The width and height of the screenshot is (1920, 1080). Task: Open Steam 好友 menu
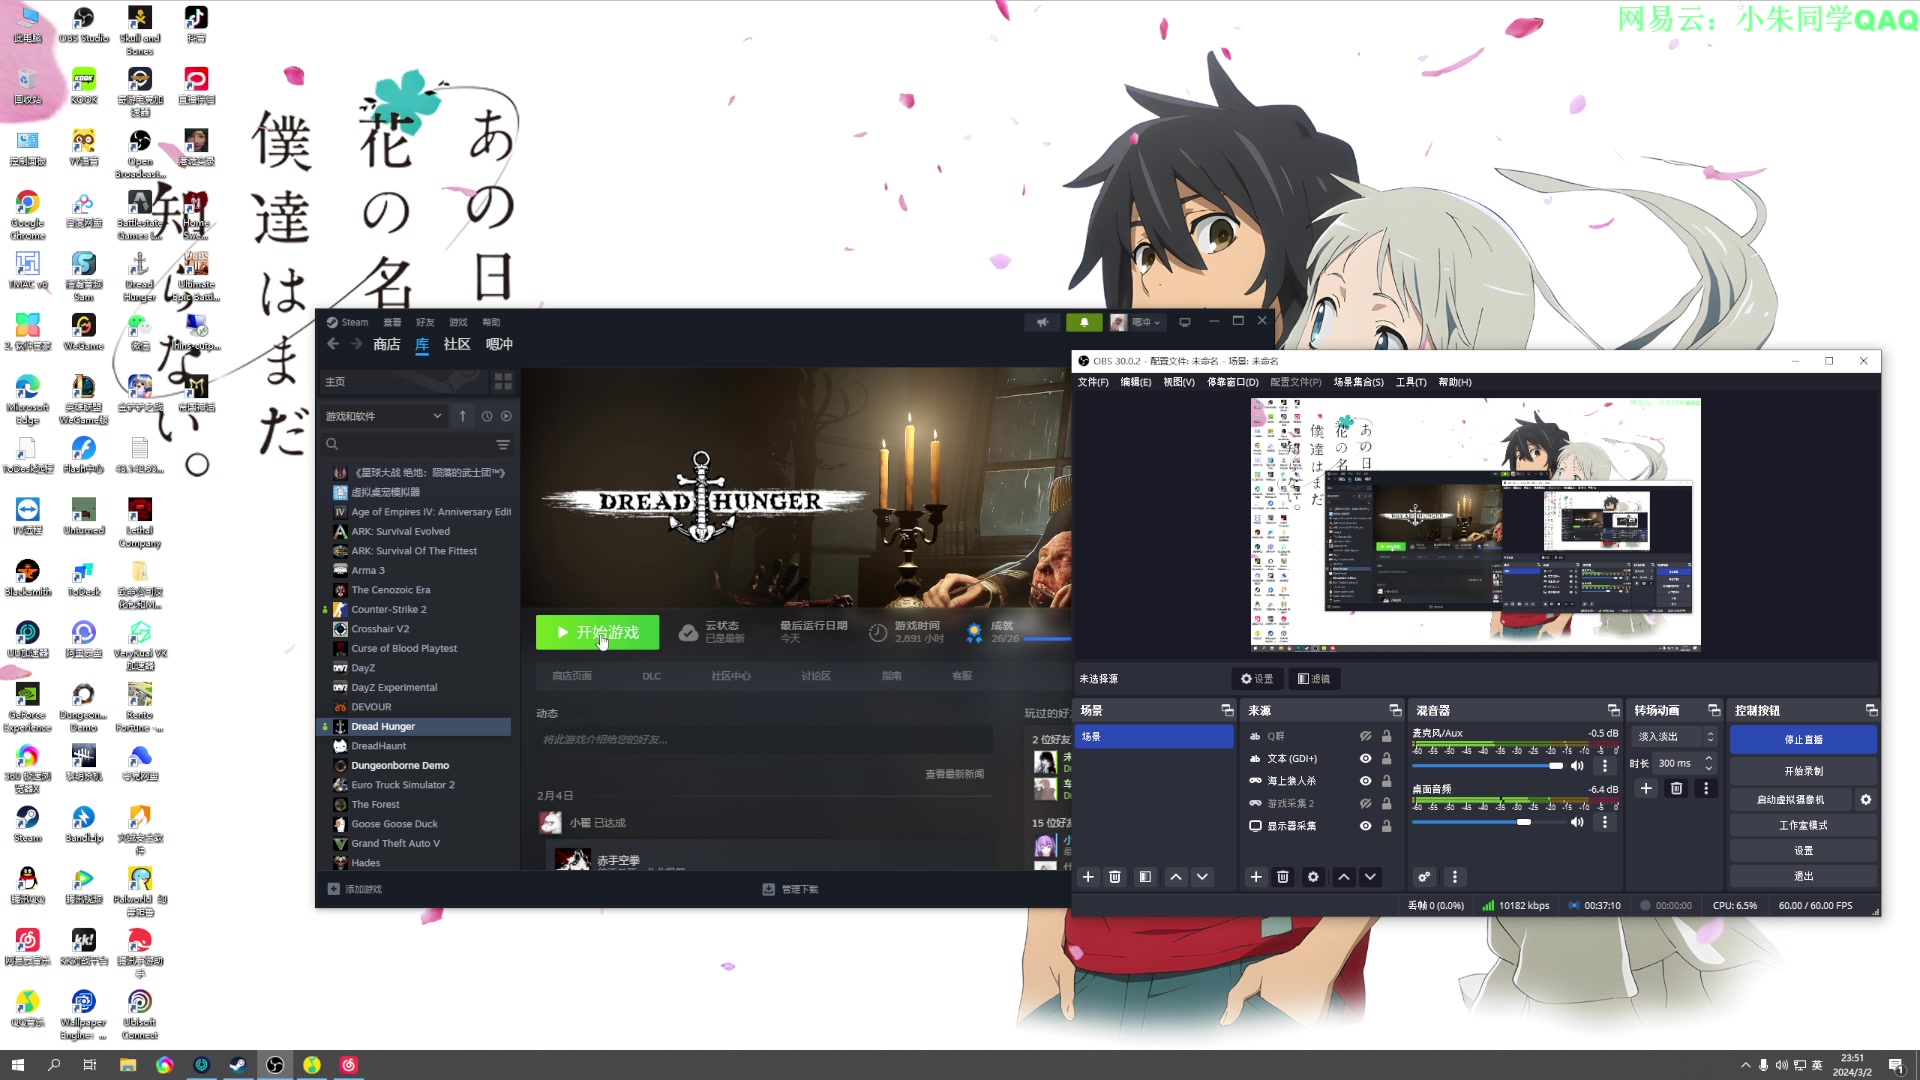[425, 322]
